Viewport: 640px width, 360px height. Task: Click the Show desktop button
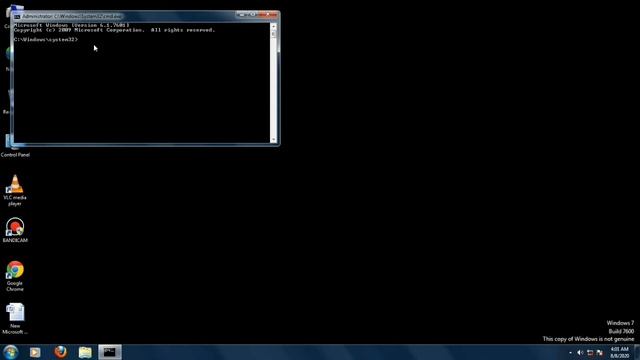click(637, 352)
